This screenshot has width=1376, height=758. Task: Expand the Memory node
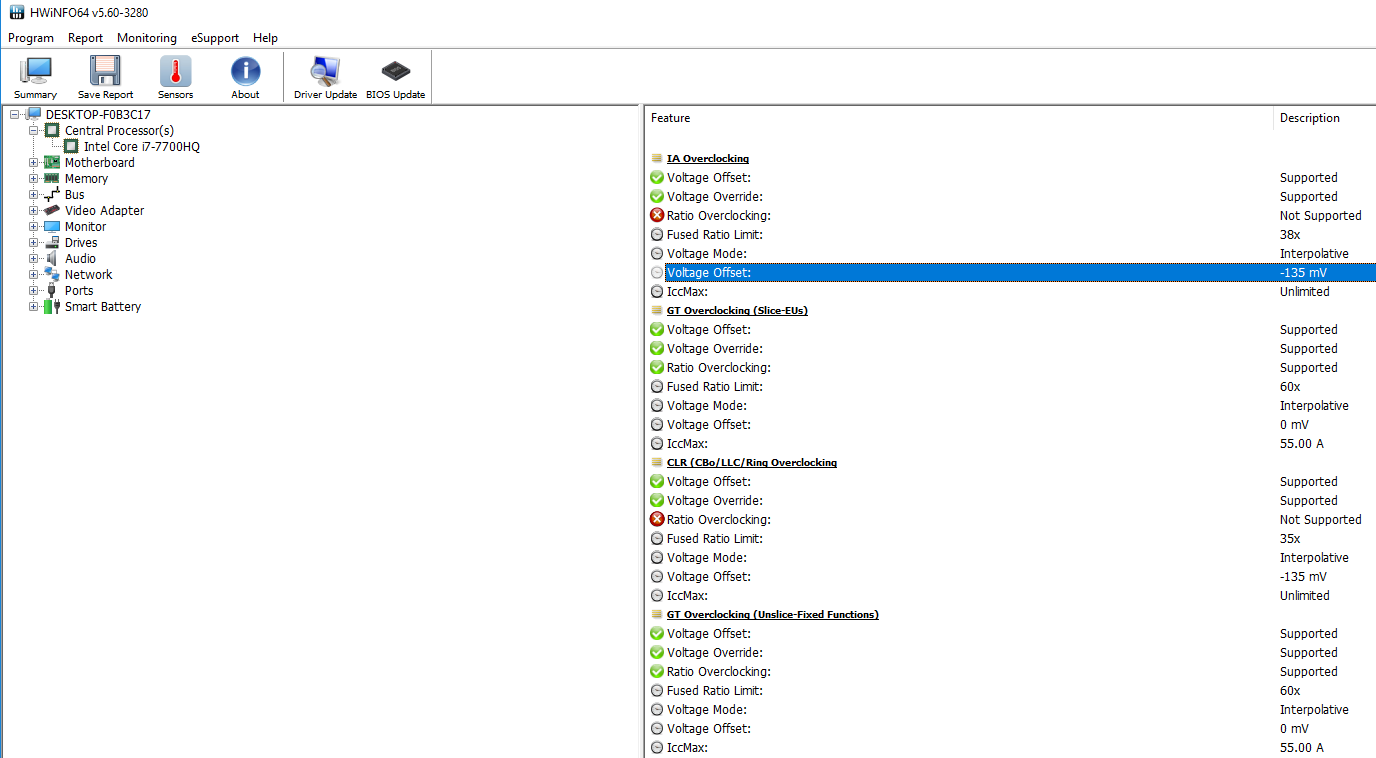(34, 178)
